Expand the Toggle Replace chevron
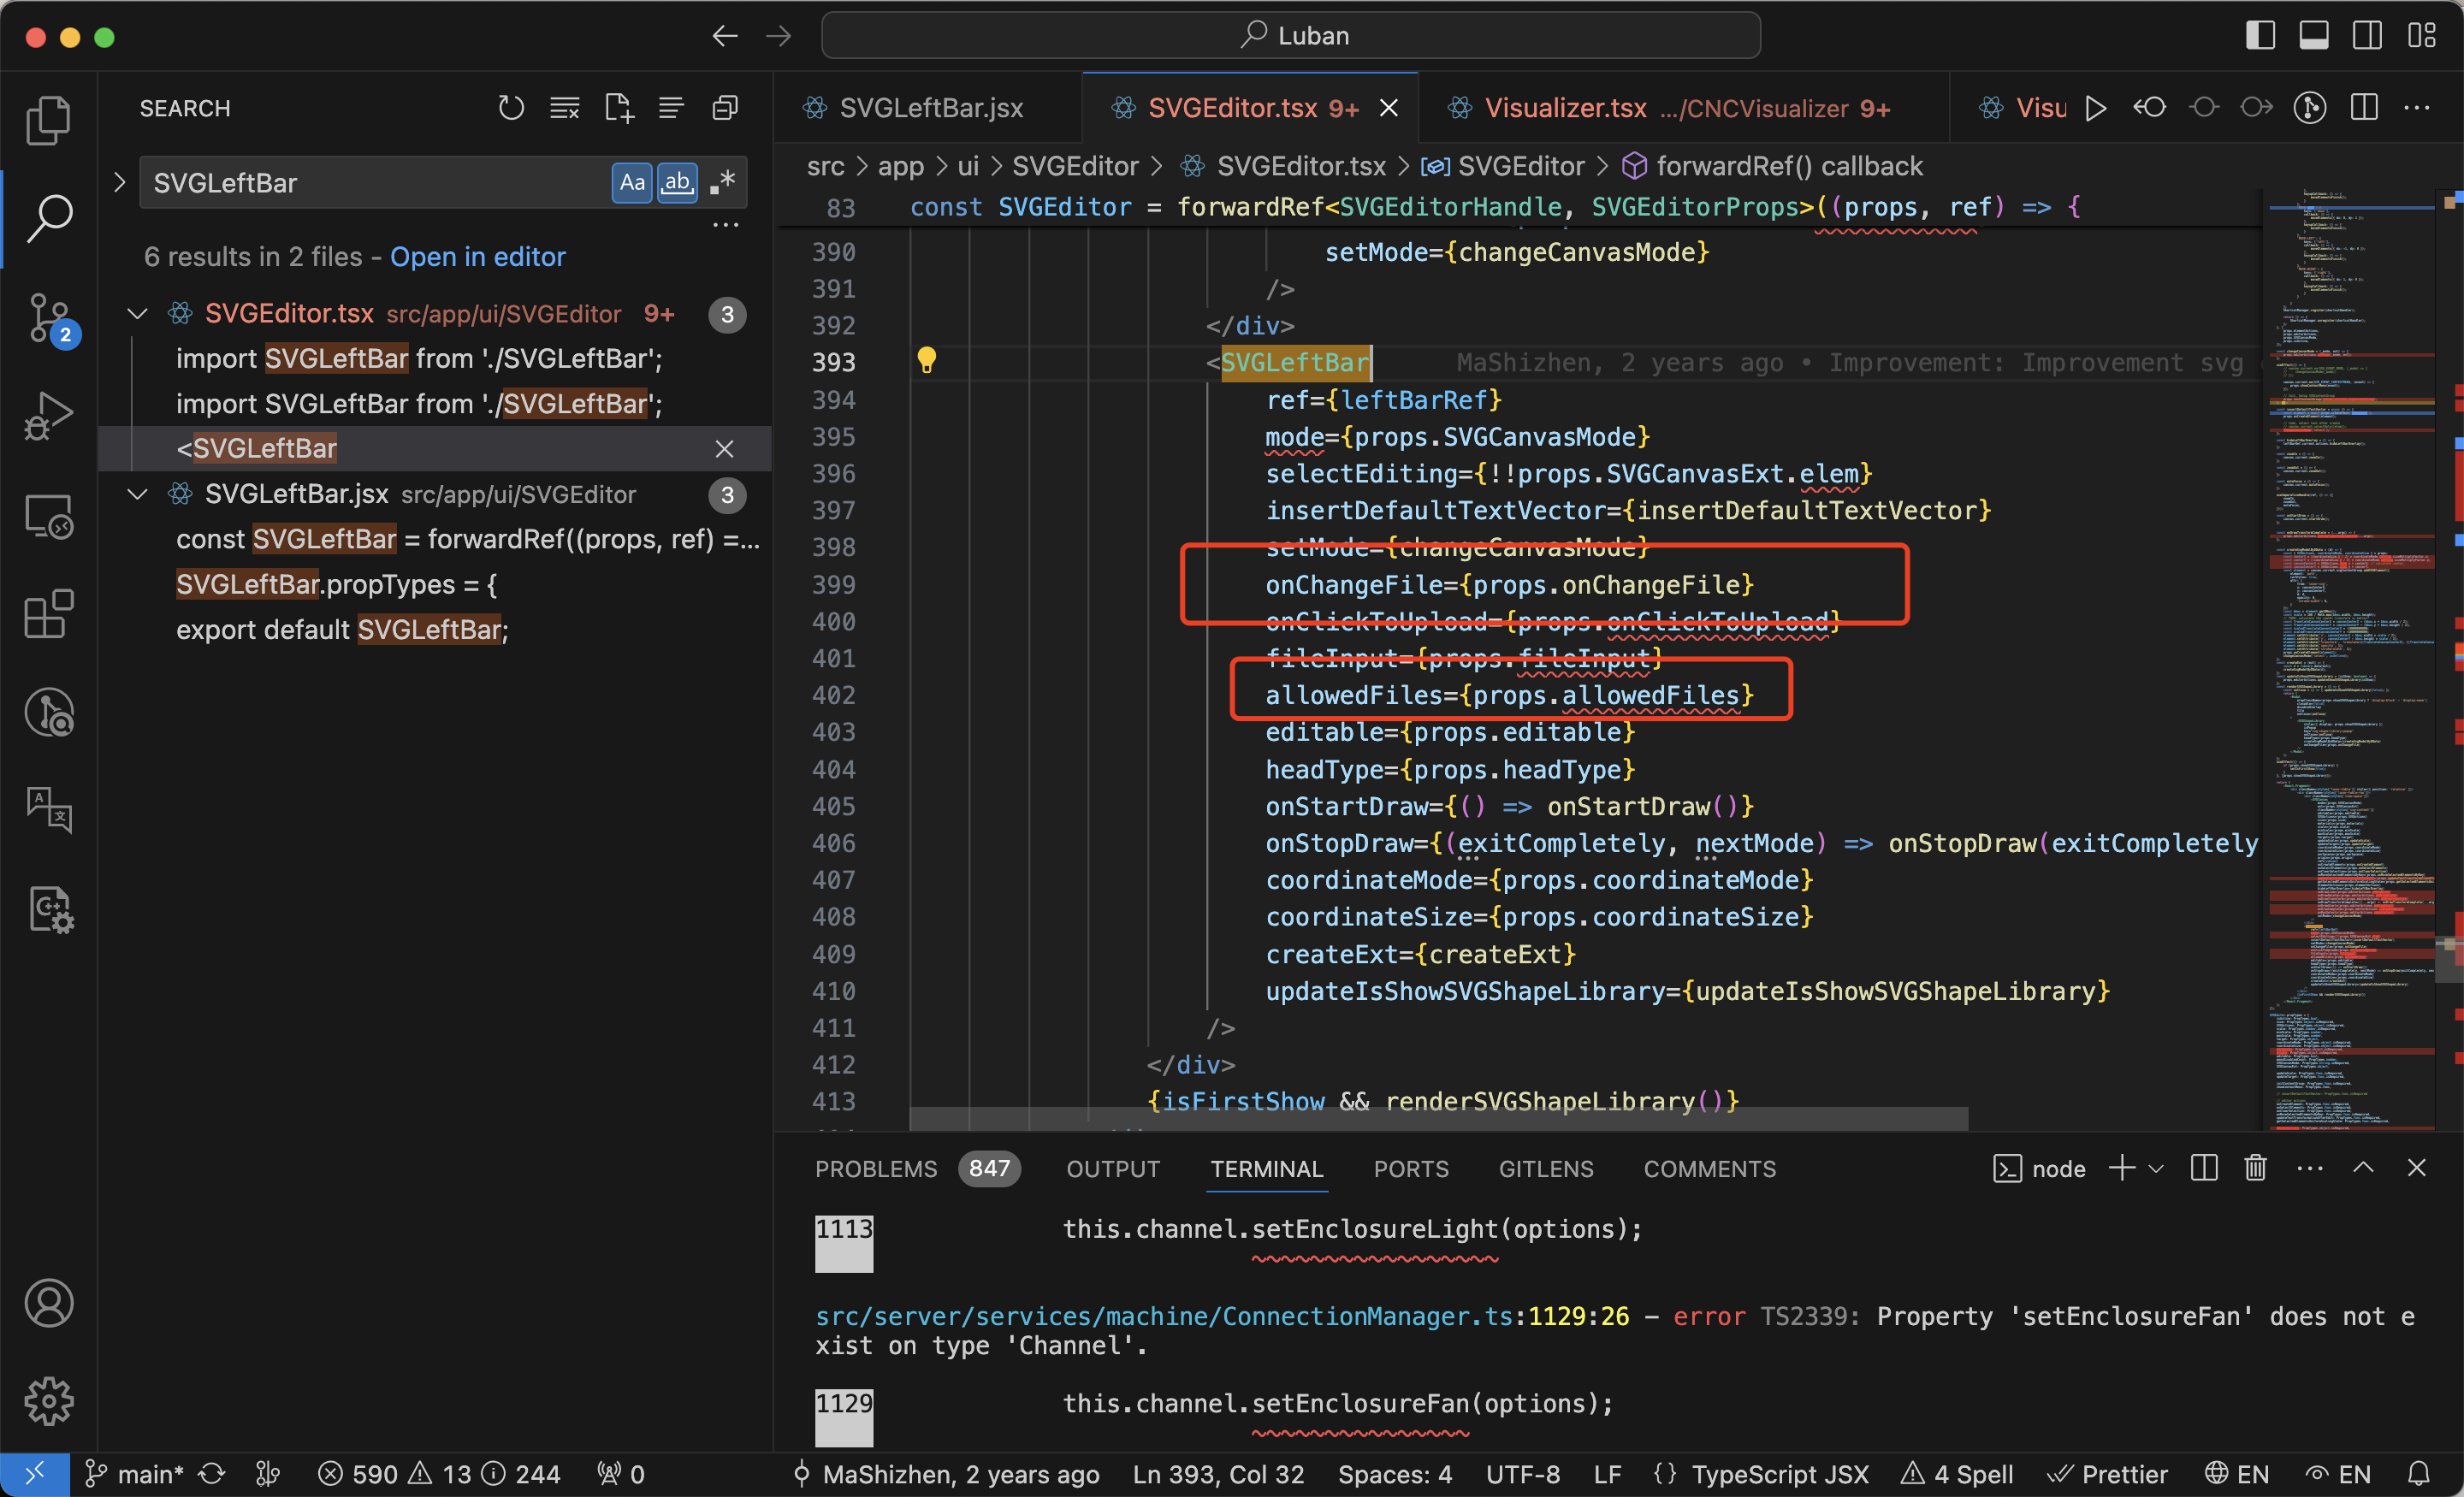This screenshot has width=2464, height=1497. (x=120, y=182)
